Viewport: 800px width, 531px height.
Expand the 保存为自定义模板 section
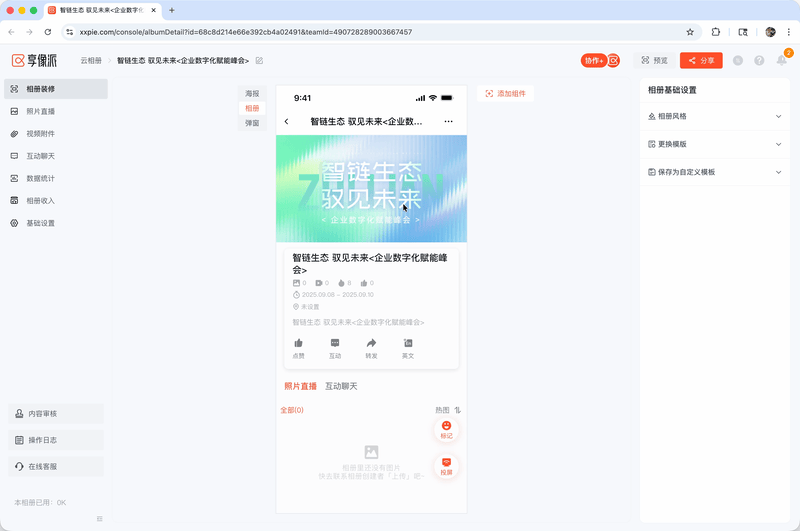714,172
